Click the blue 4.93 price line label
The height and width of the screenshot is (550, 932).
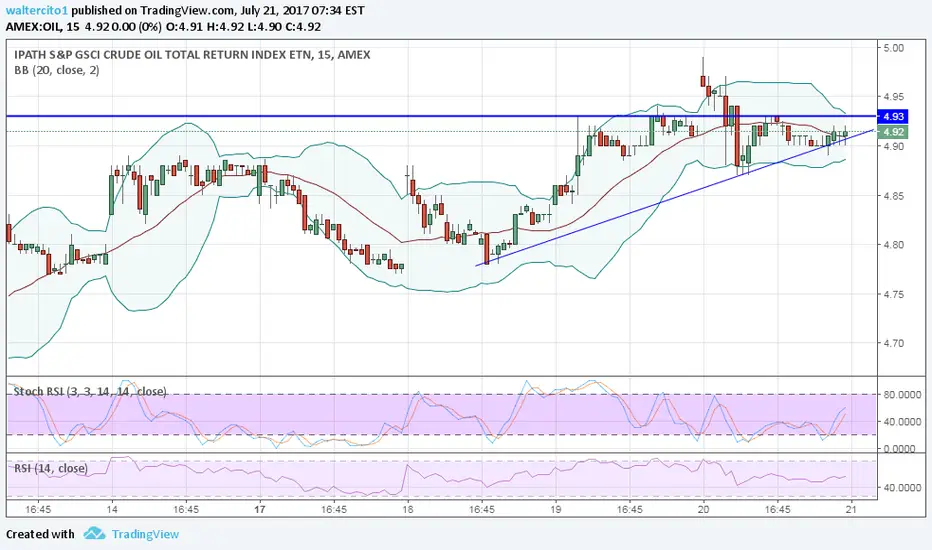click(x=893, y=117)
